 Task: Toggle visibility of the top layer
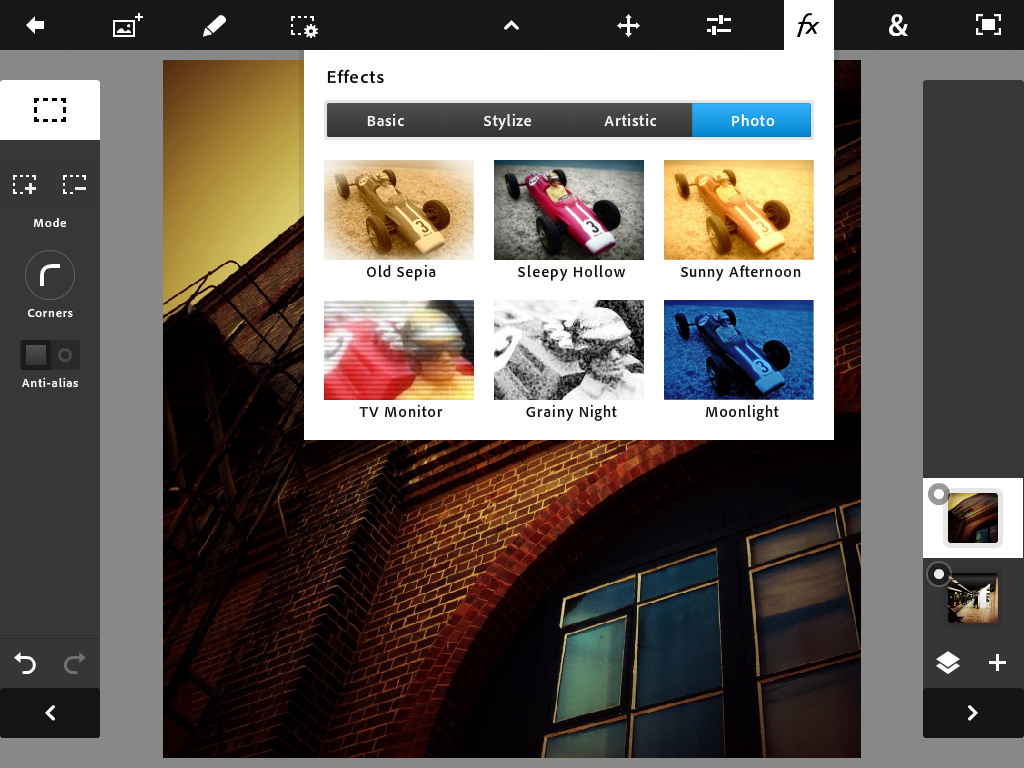click(938, 494)
